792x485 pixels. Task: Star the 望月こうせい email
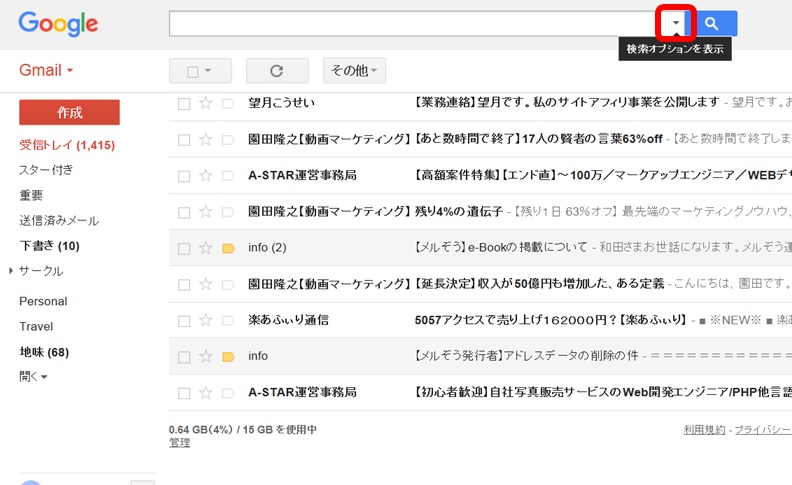(206, 103)
